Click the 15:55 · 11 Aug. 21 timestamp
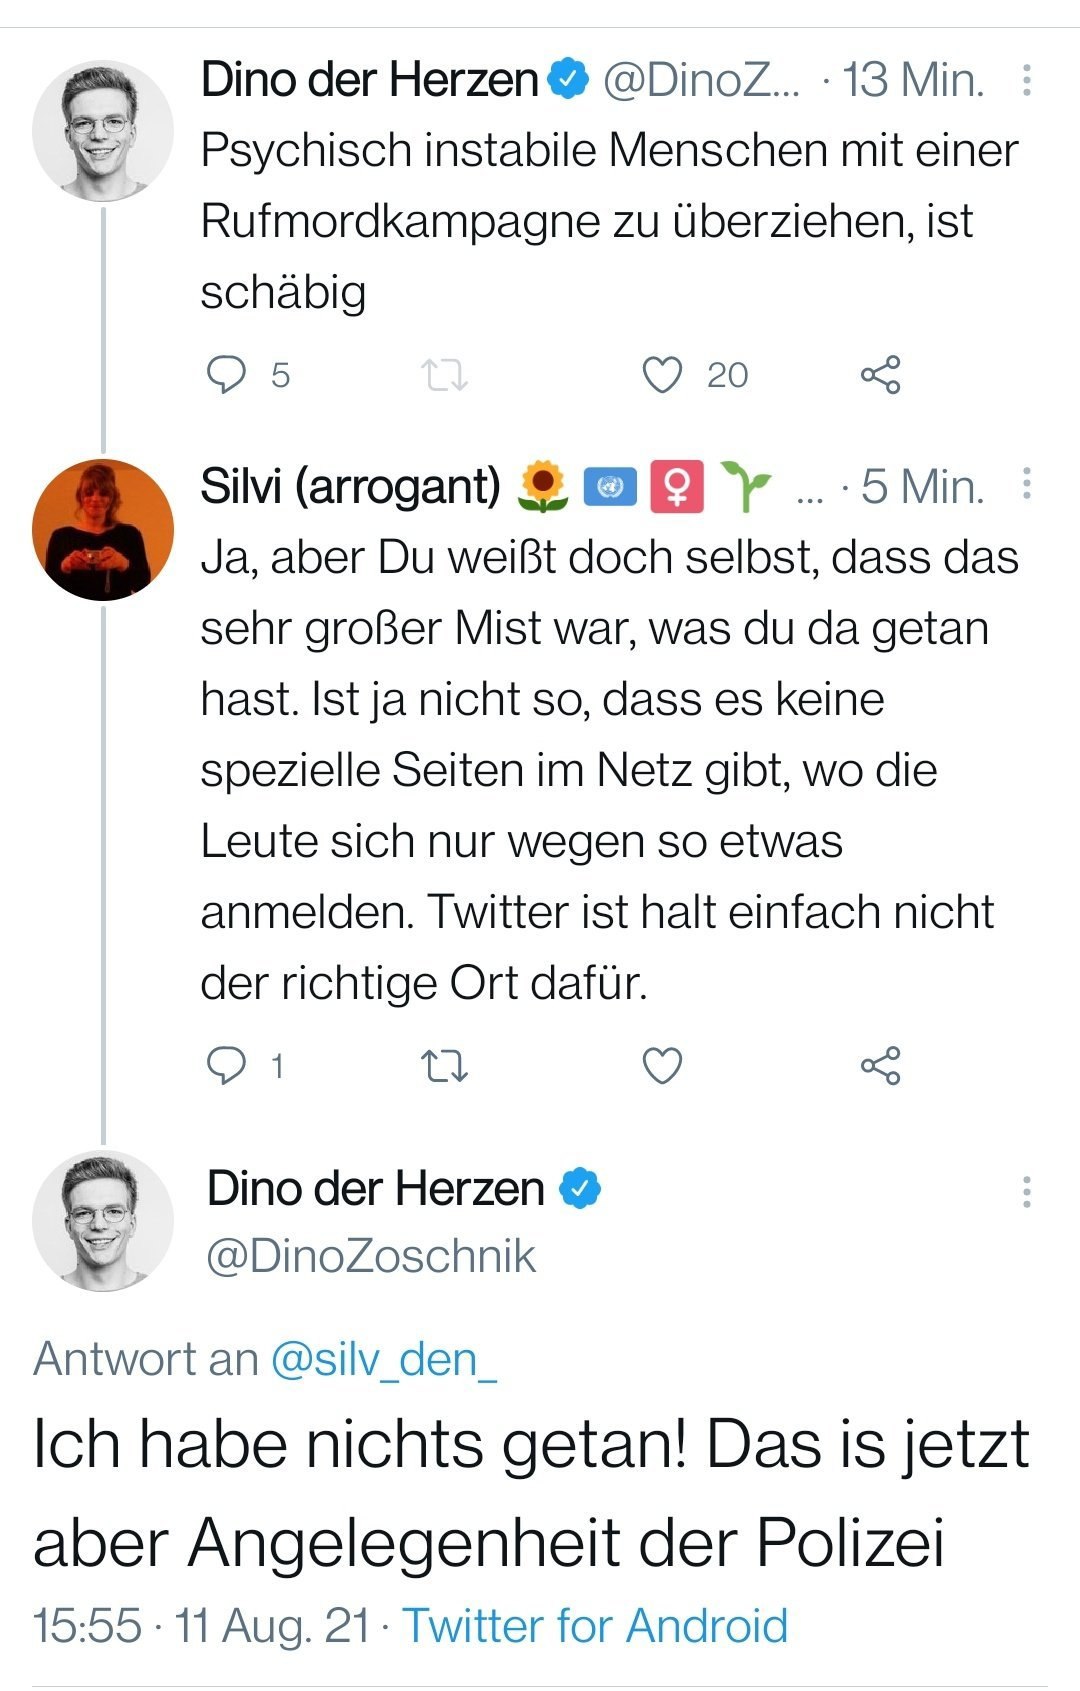 [x=200, y=1625]
